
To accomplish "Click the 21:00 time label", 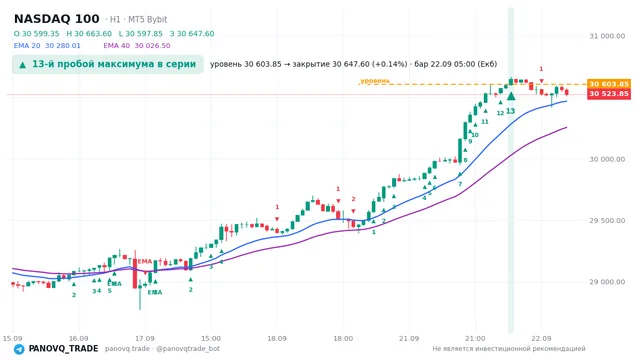I will click(475, 338).
